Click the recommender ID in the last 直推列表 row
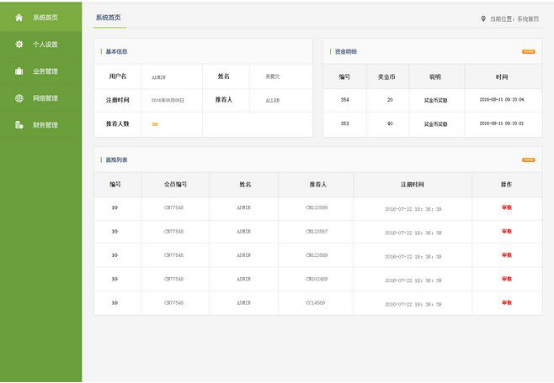Viewport: 554px width, 383px height. [316, 303]
